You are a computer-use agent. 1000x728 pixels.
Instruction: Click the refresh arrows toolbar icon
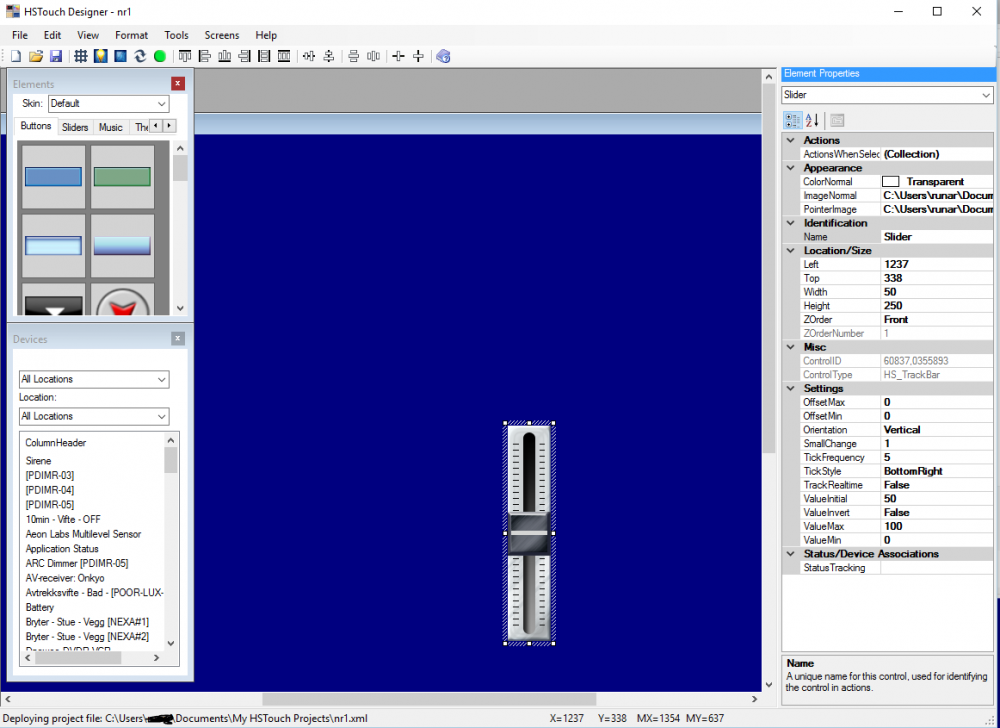pyautogui.click(x=140, y=56)
